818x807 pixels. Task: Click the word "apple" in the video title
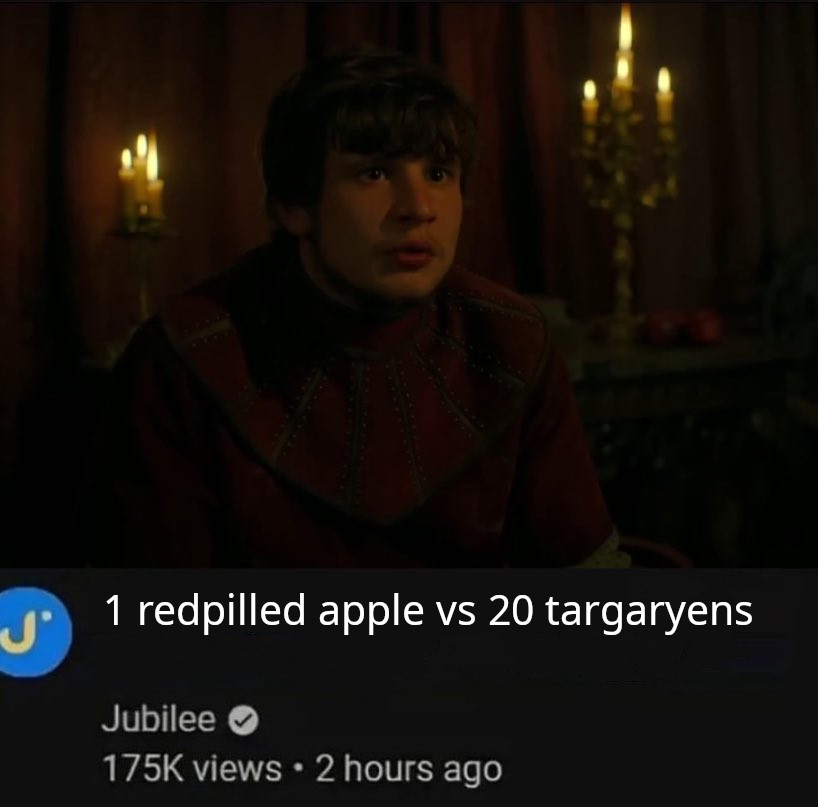tap(371, 613)
